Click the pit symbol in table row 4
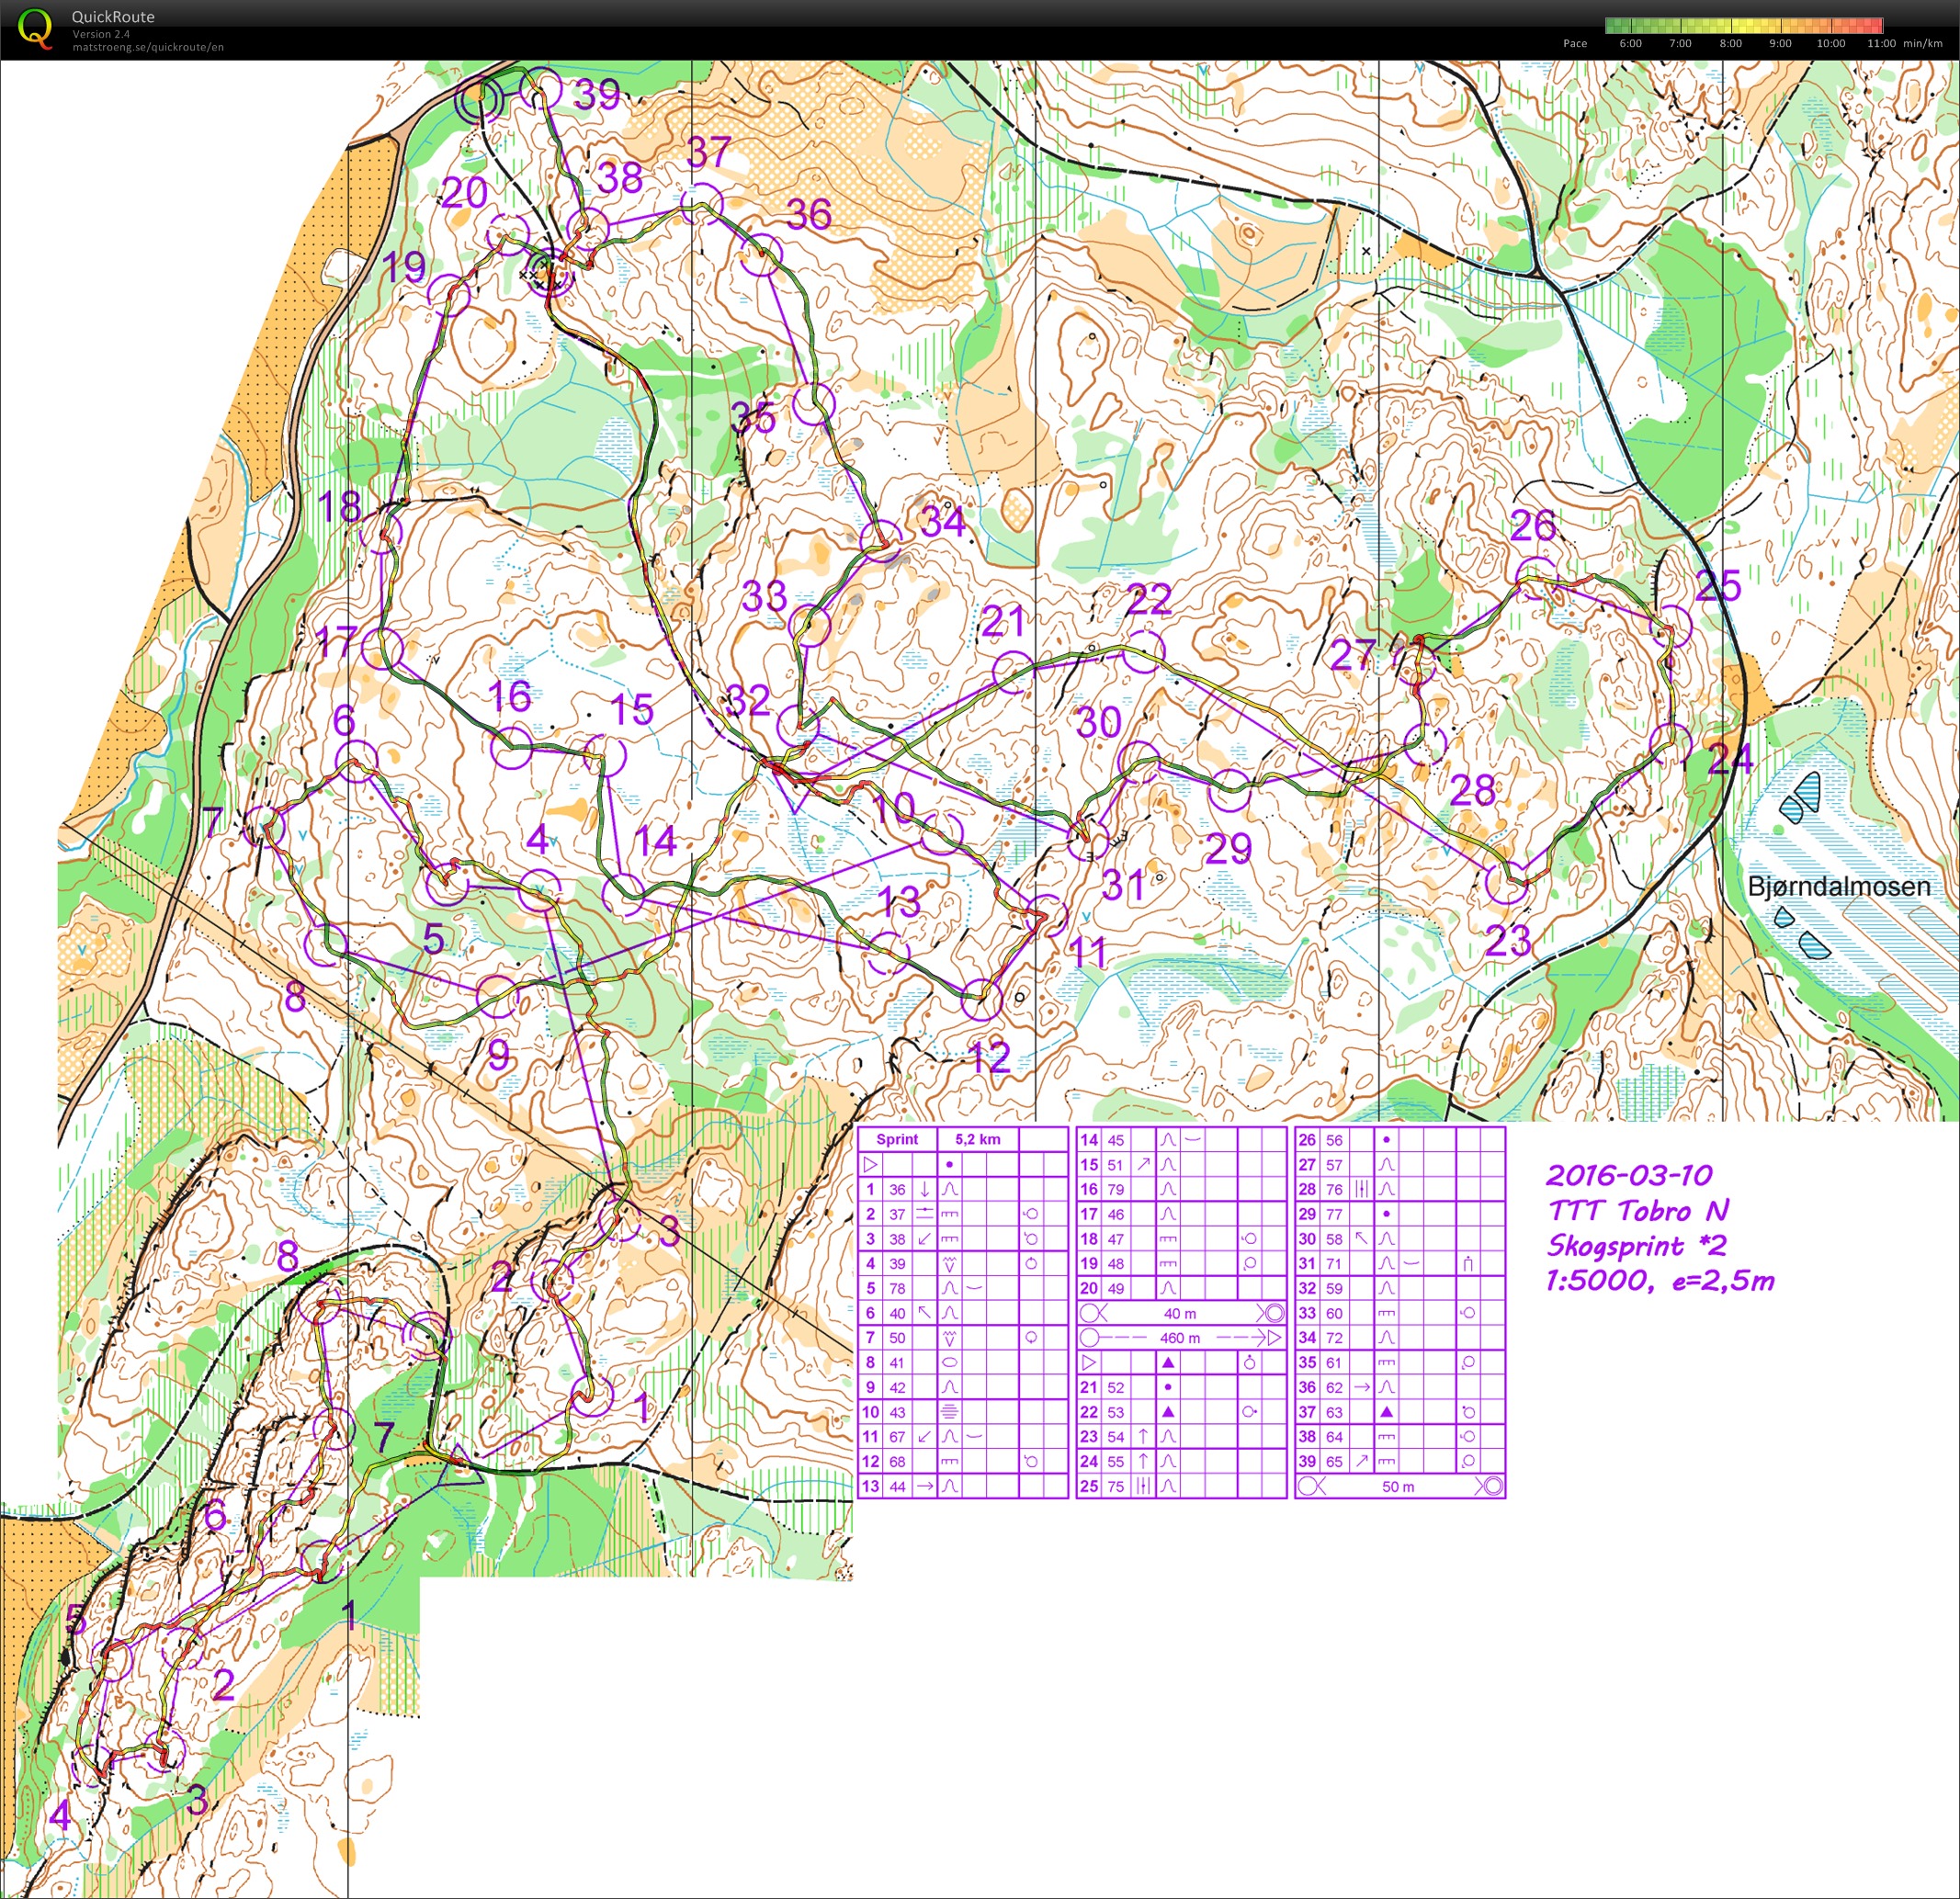Screen dimensions: 1960x1899 point(949,1263)
